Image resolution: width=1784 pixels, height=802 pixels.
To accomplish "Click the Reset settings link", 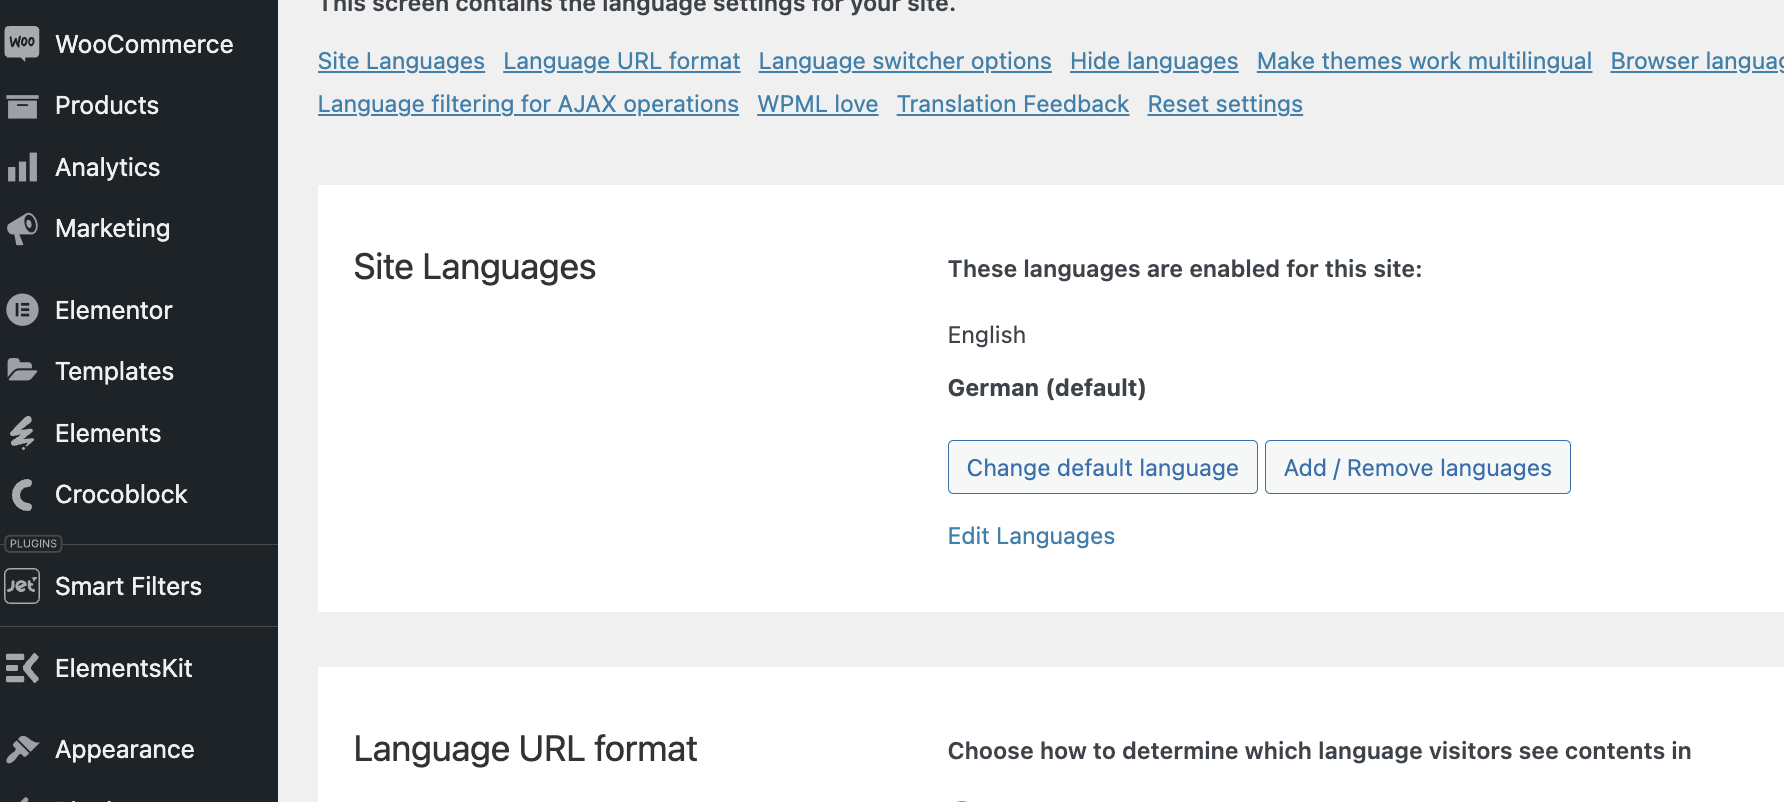I will click(x=1224, y=104).
